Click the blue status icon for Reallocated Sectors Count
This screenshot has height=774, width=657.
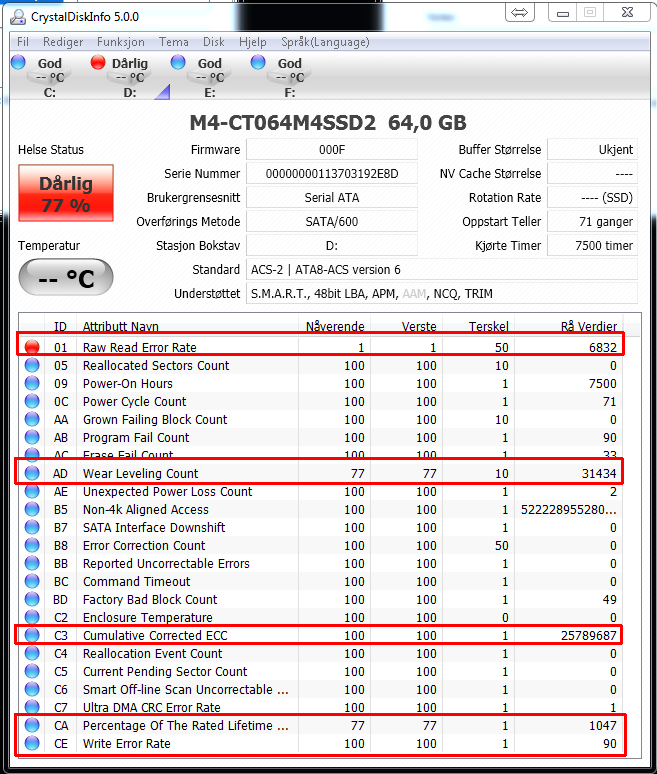pos(32,365)
